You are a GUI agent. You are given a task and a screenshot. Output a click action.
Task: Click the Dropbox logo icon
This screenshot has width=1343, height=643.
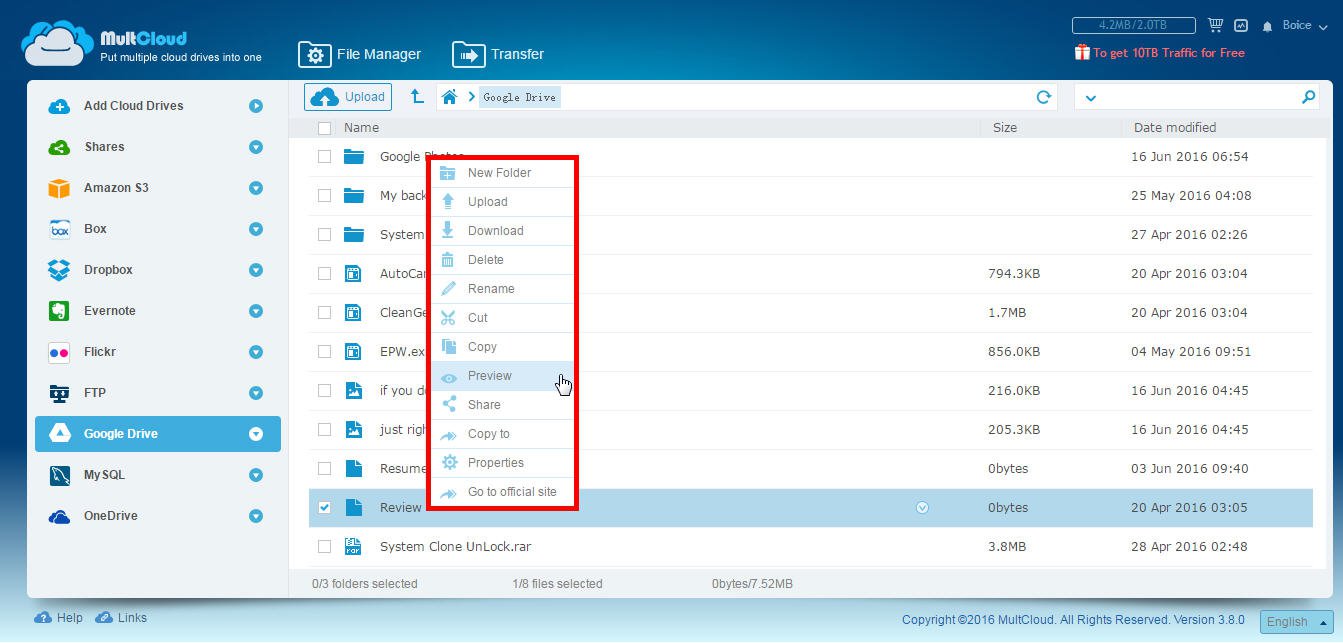[59, 270]
